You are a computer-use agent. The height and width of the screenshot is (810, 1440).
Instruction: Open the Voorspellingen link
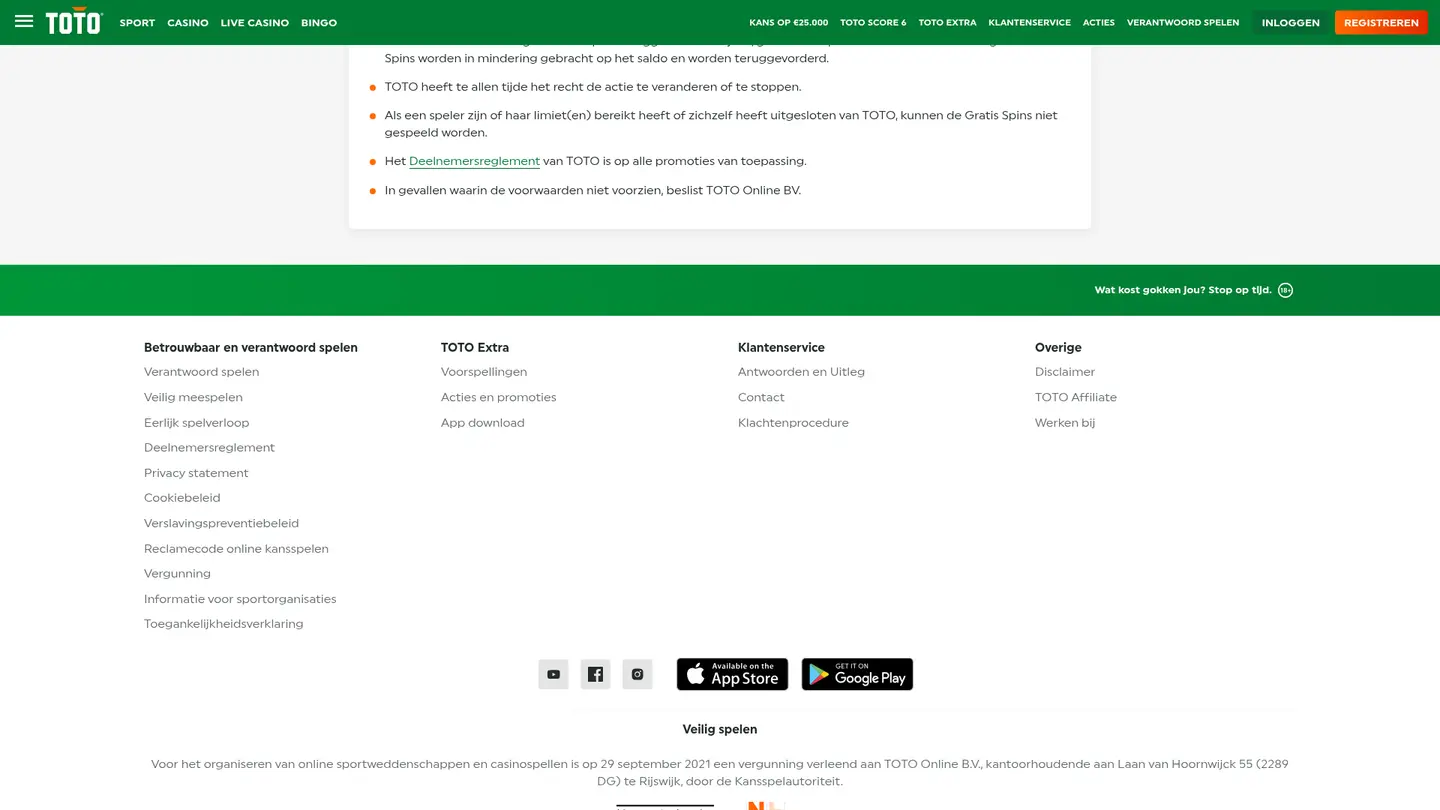tap(484, 372)
